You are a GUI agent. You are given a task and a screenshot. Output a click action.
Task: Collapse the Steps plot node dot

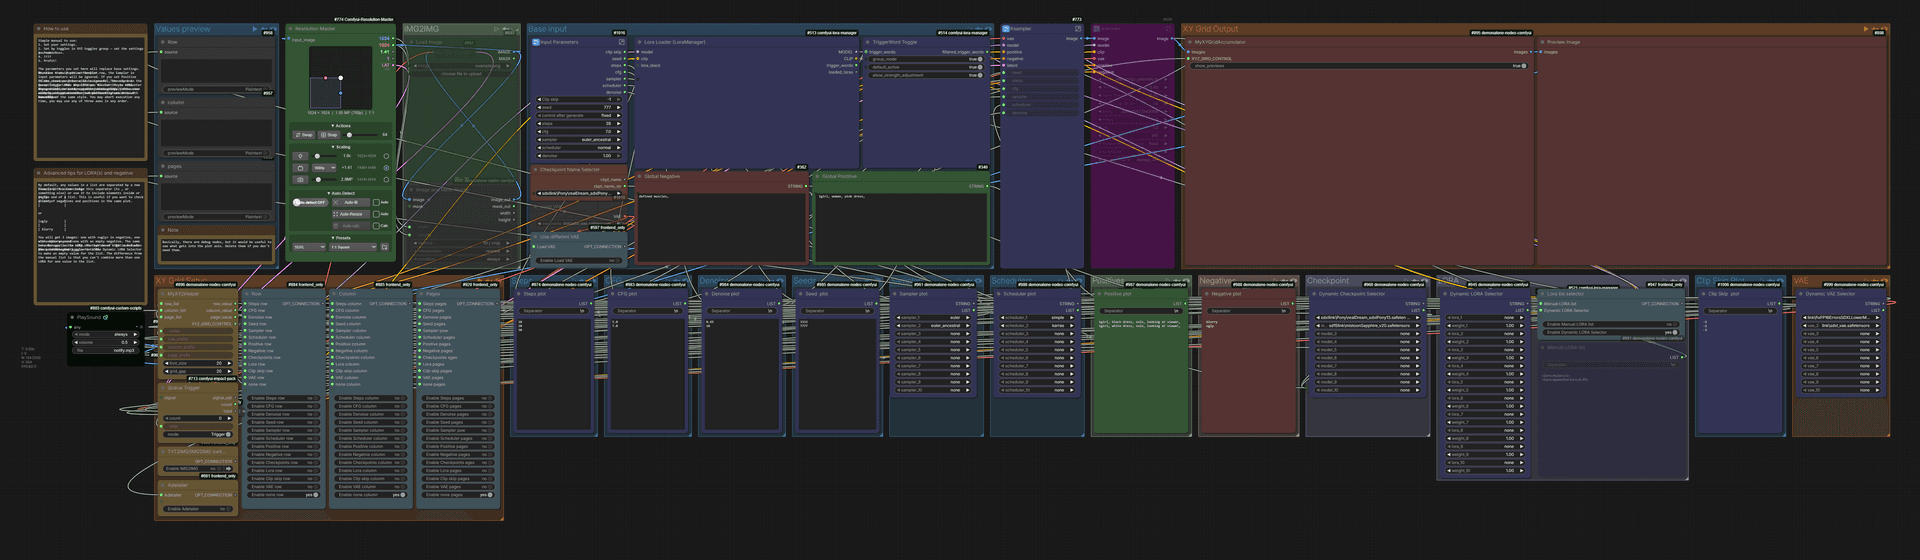pos(519,294)
